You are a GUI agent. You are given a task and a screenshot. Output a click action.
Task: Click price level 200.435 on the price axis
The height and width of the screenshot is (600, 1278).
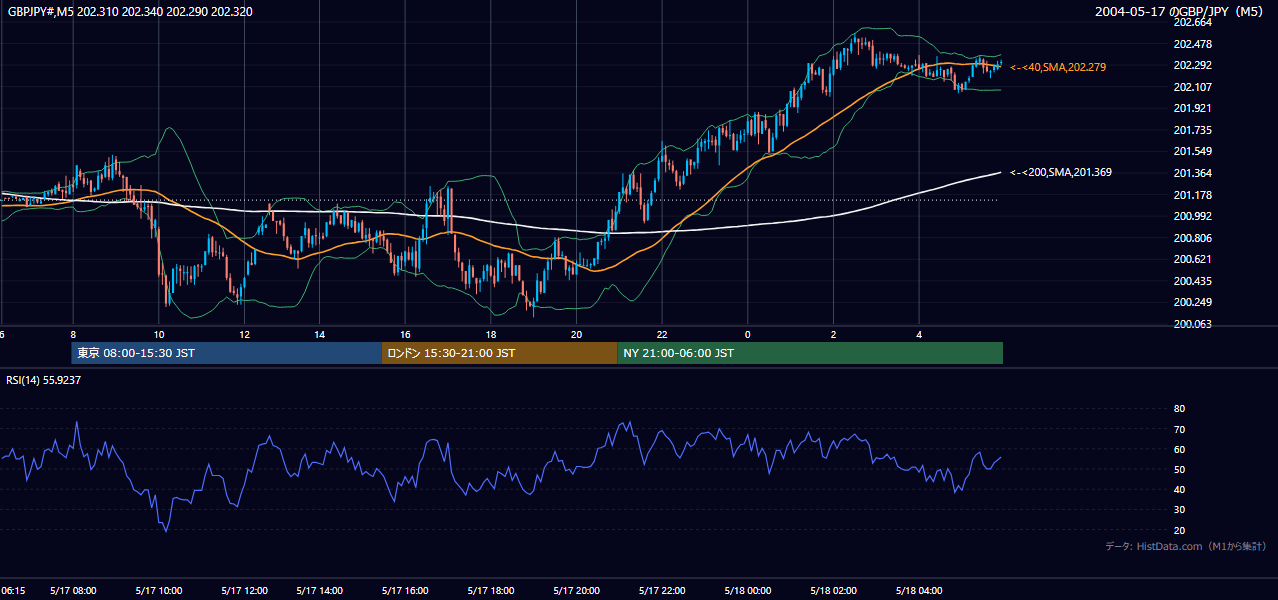pyautogui.click(x=1192, y=281)
